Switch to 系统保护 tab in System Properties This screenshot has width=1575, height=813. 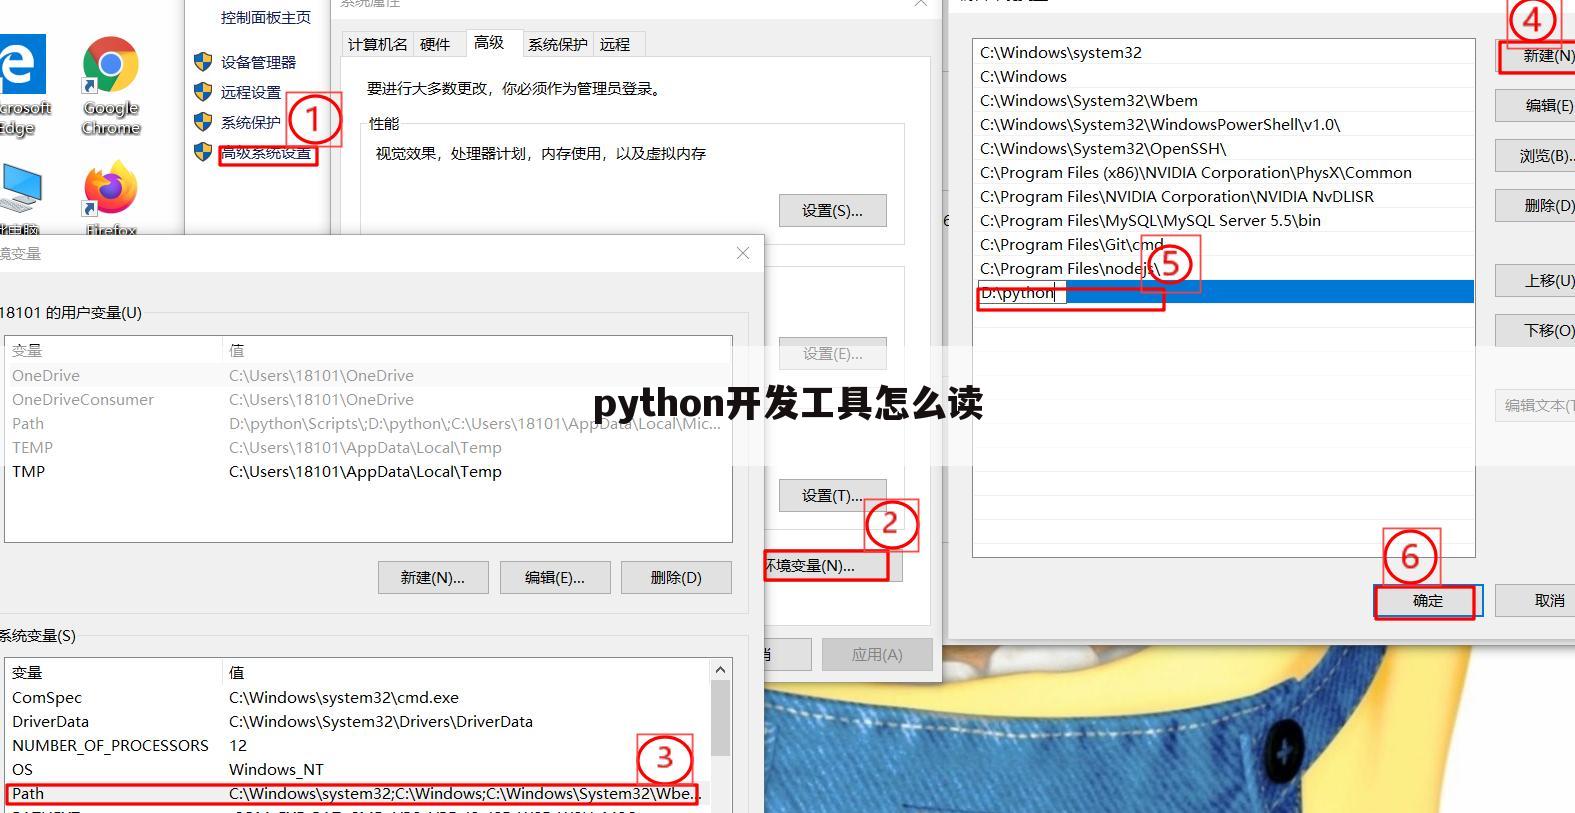coord(558,44)
